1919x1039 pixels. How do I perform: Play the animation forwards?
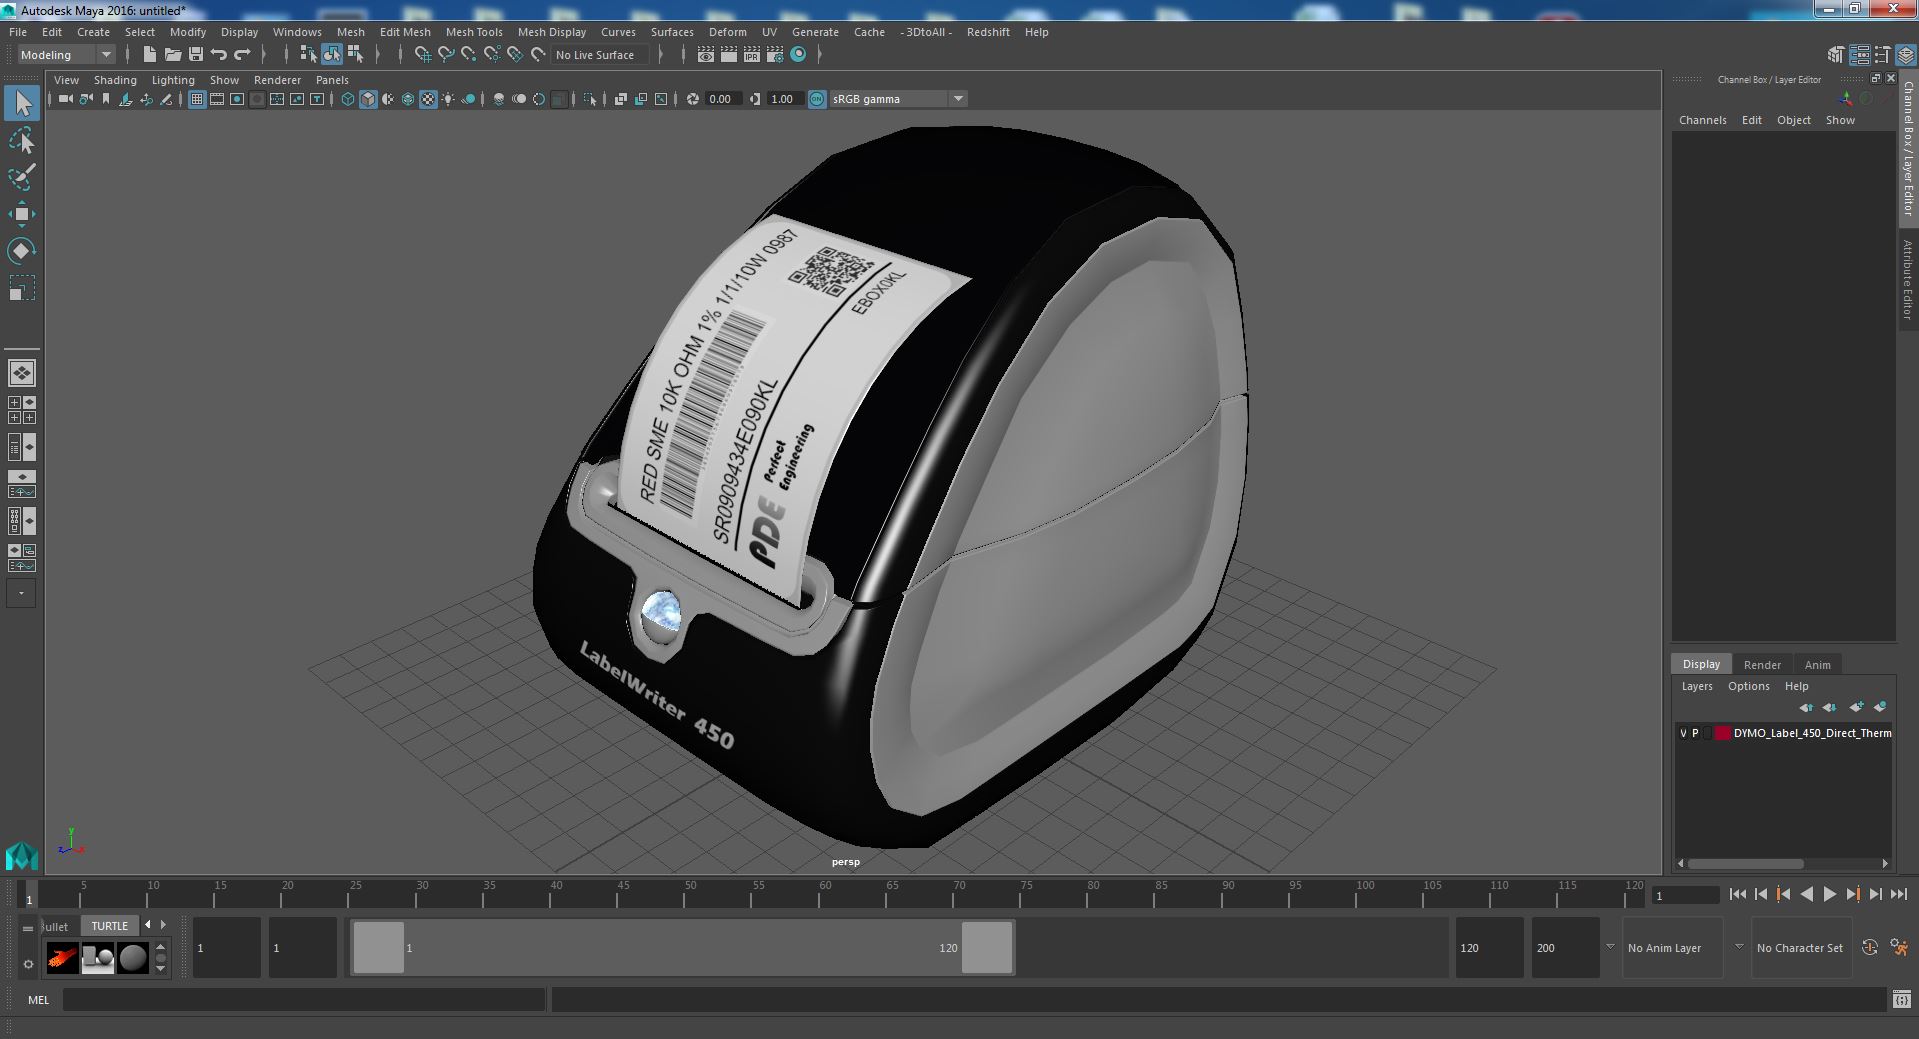click(x=1829, y=895)
